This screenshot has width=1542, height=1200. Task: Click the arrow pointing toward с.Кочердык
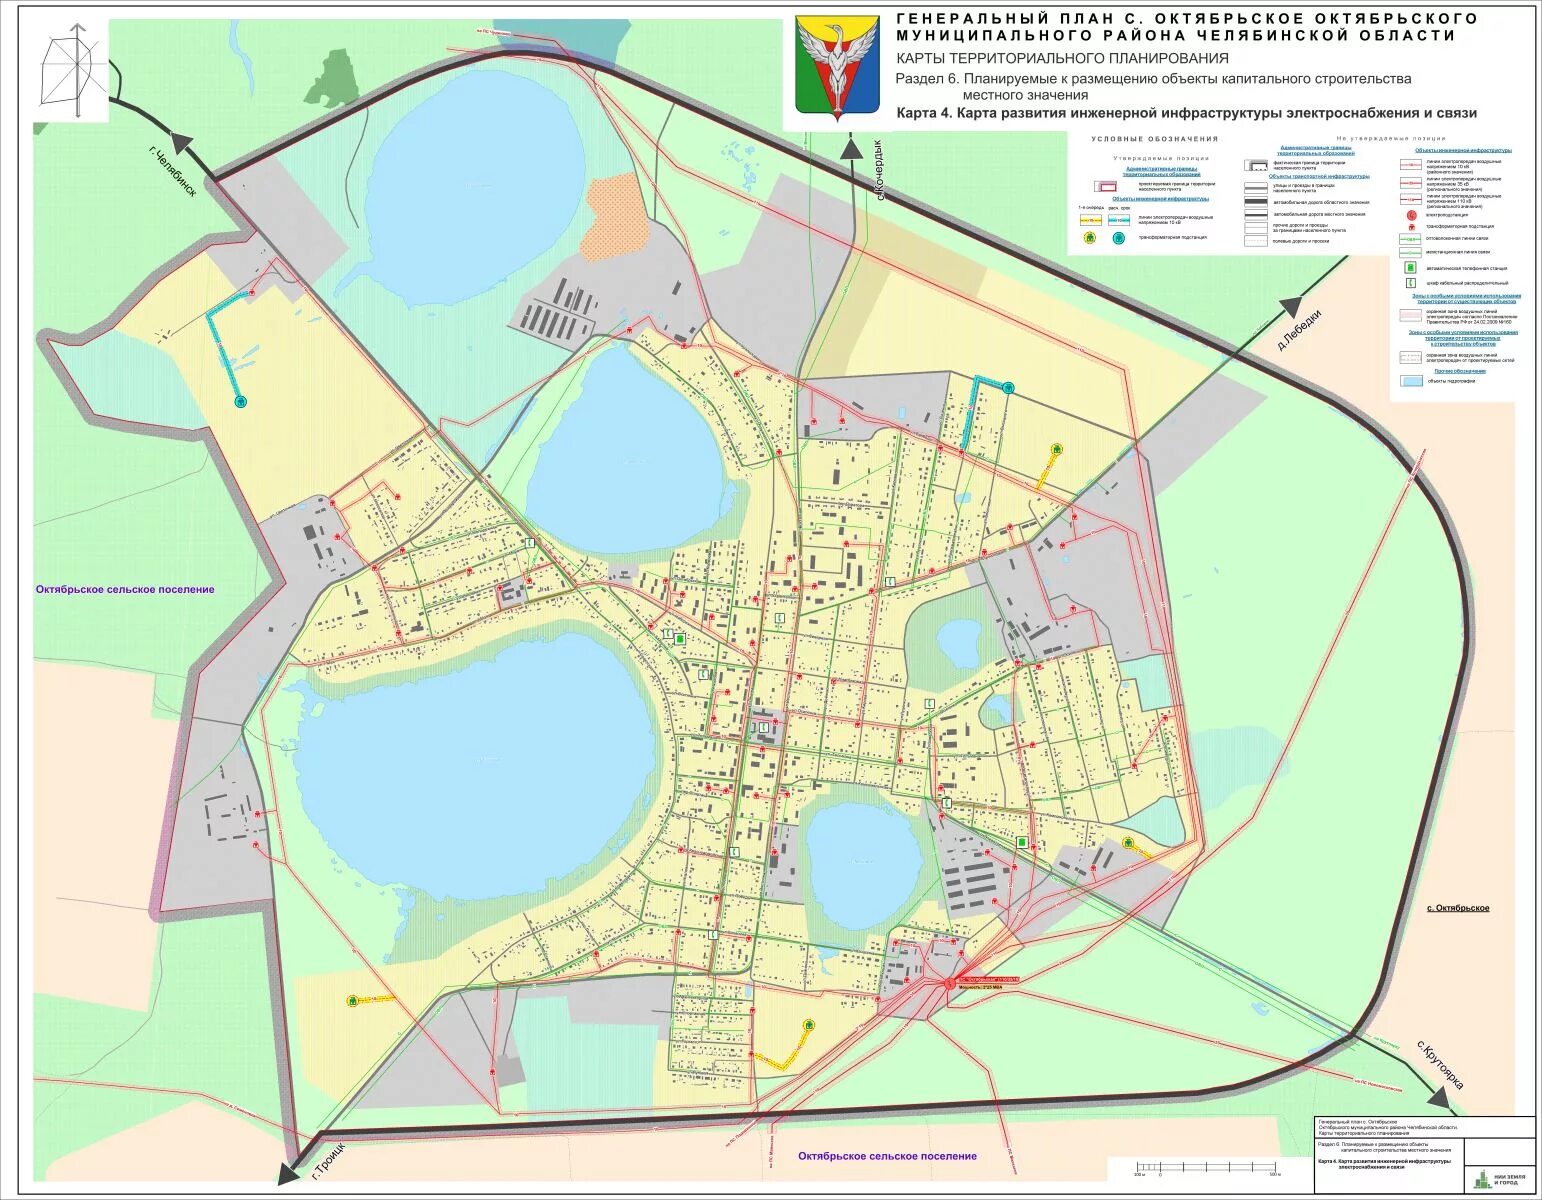pyautogui.click(x=852, y=148)
